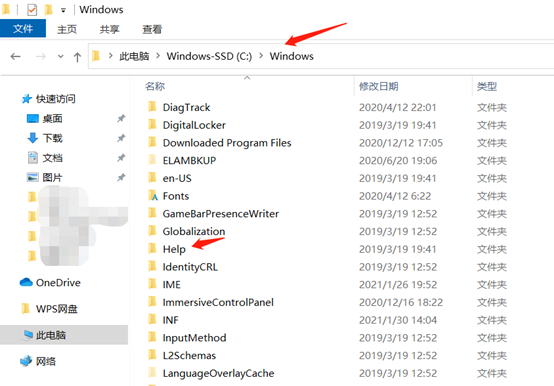Open the 共享 ribbon tab
The height and width of the screenshot is (386, 554).
[109, 29]
